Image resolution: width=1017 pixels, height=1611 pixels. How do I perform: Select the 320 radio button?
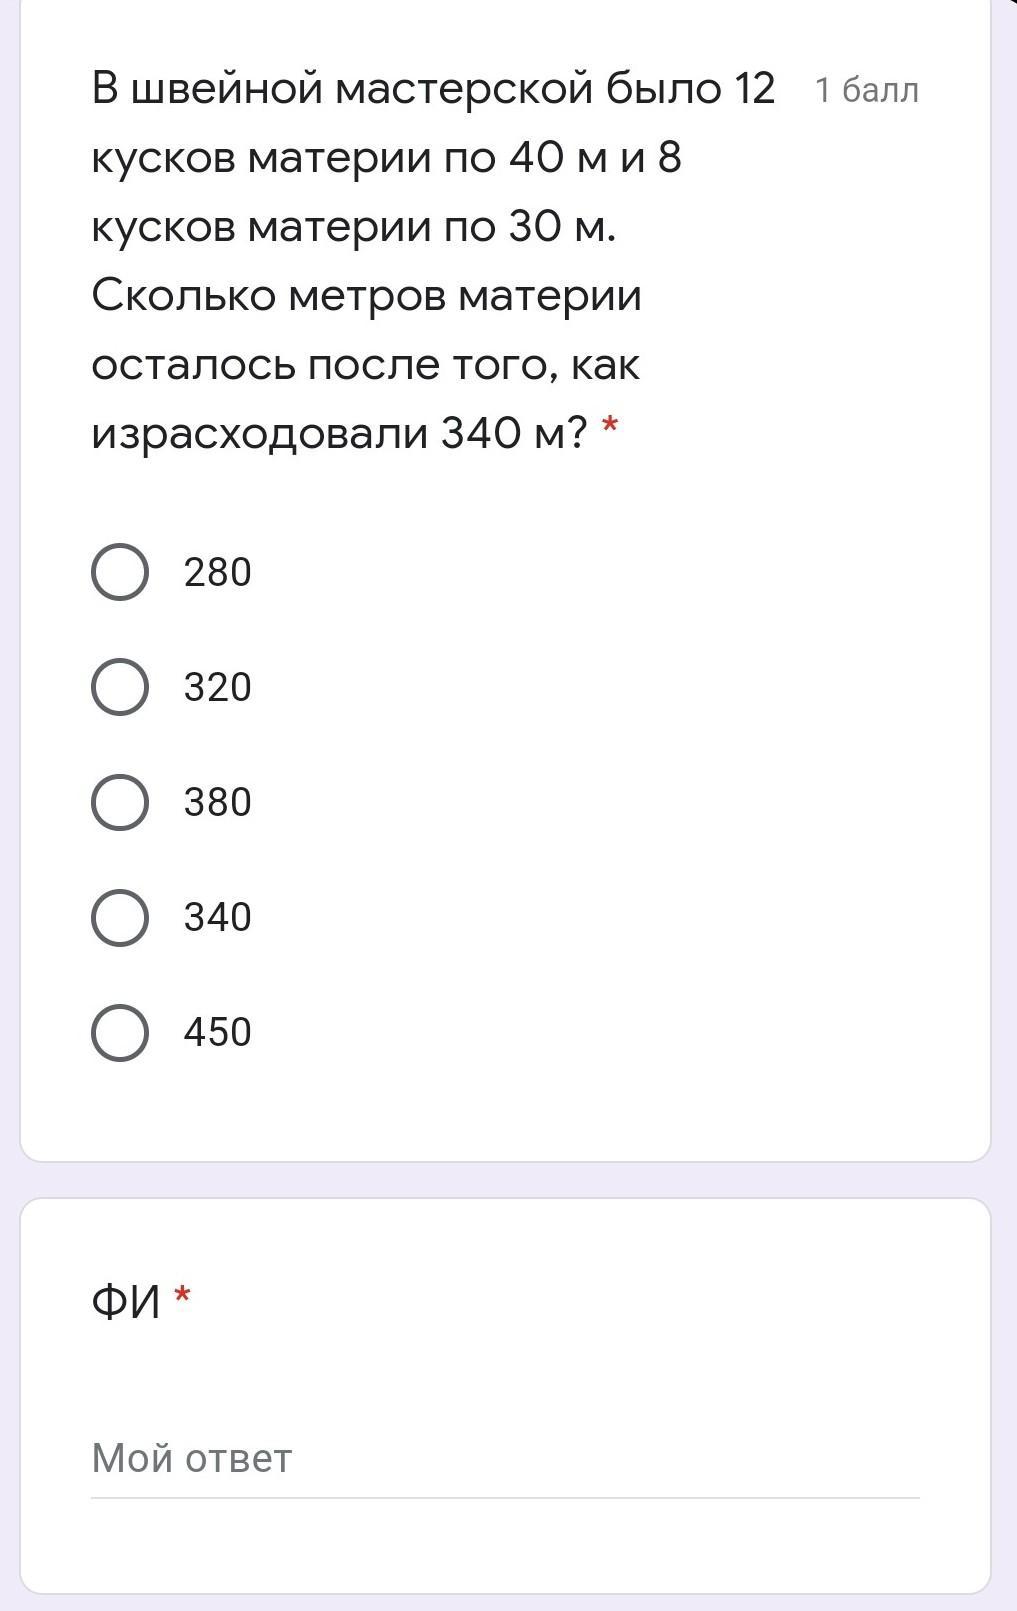click(120, 687)
